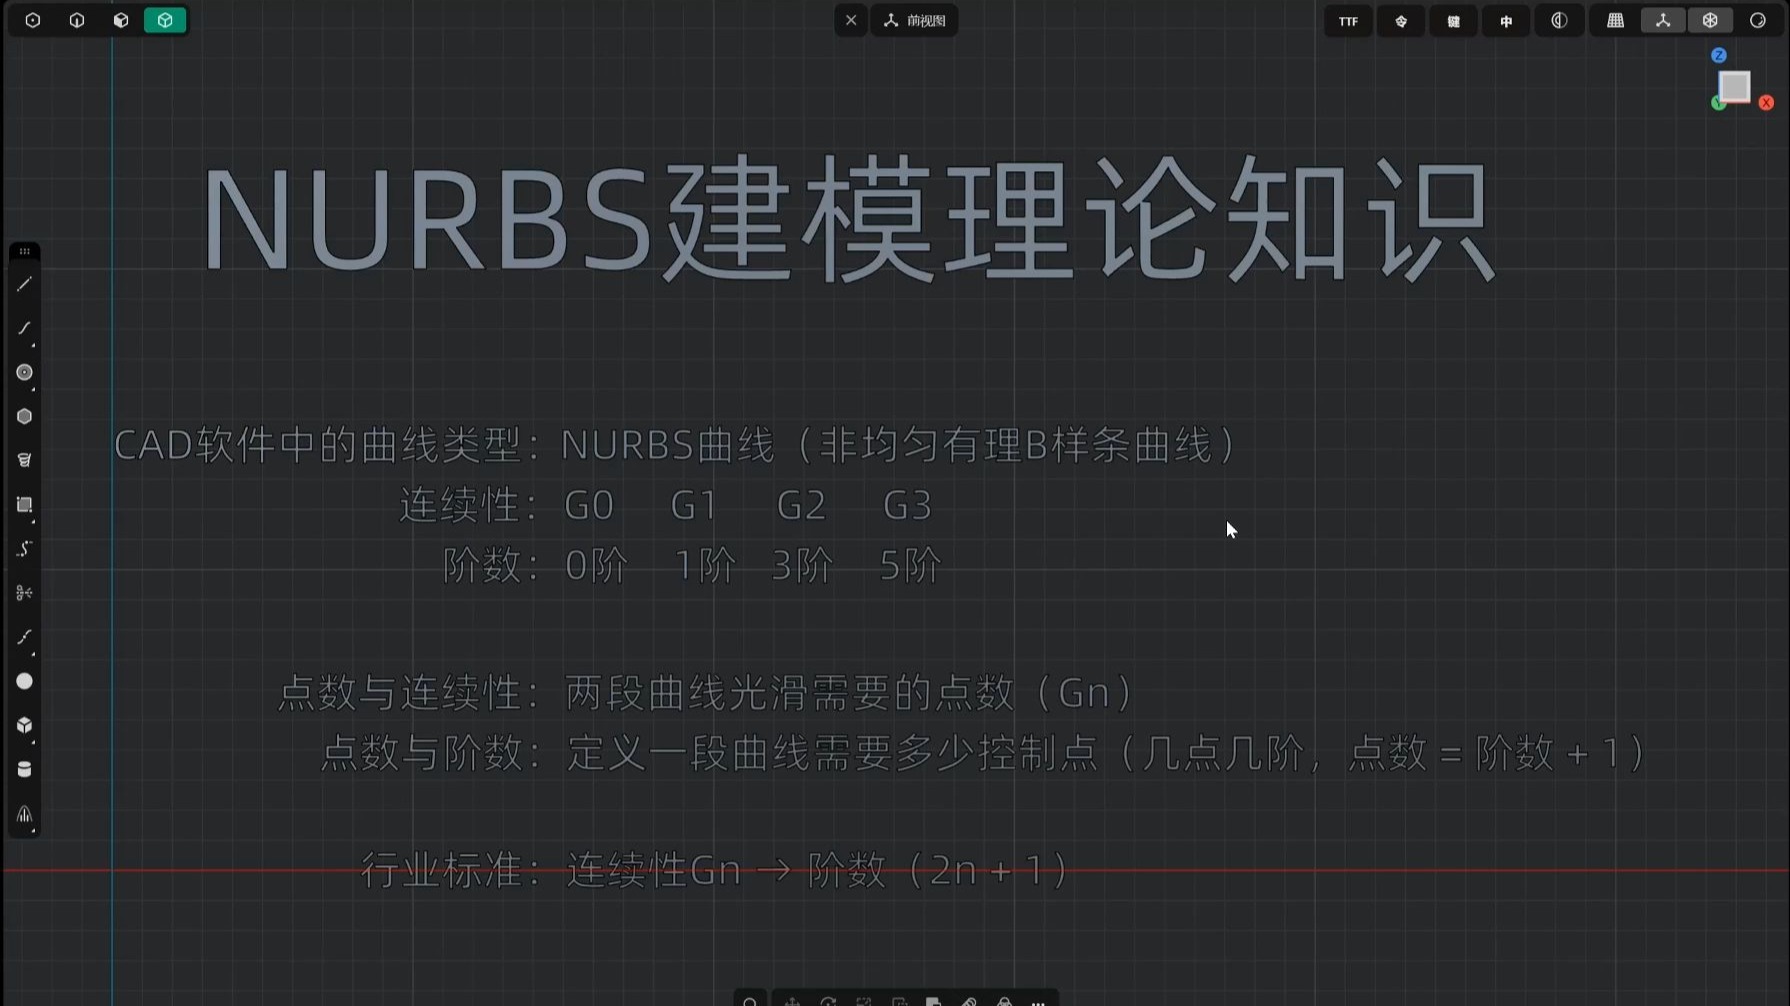Click the 连续性 G0 G1 G2 G3 text line

coord(666,505)
